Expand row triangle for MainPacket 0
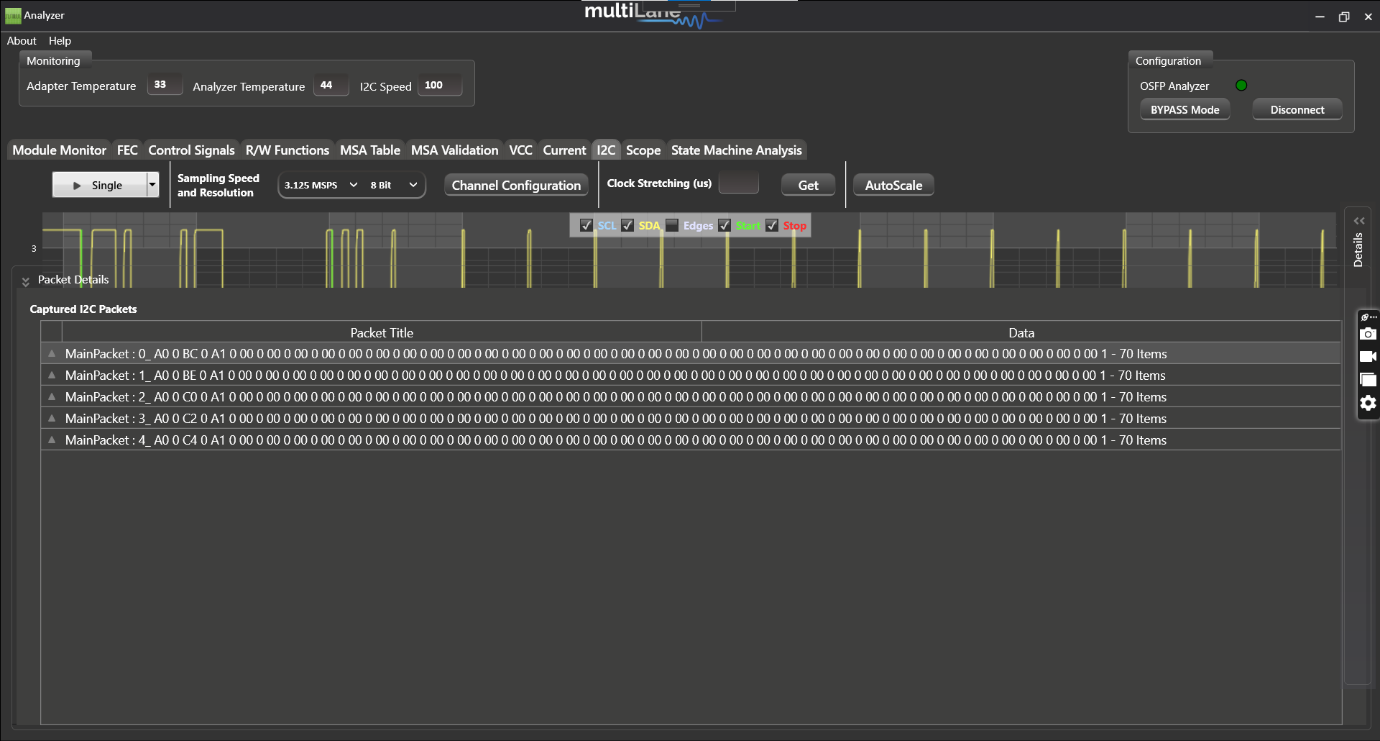 (x=52, y=354)
